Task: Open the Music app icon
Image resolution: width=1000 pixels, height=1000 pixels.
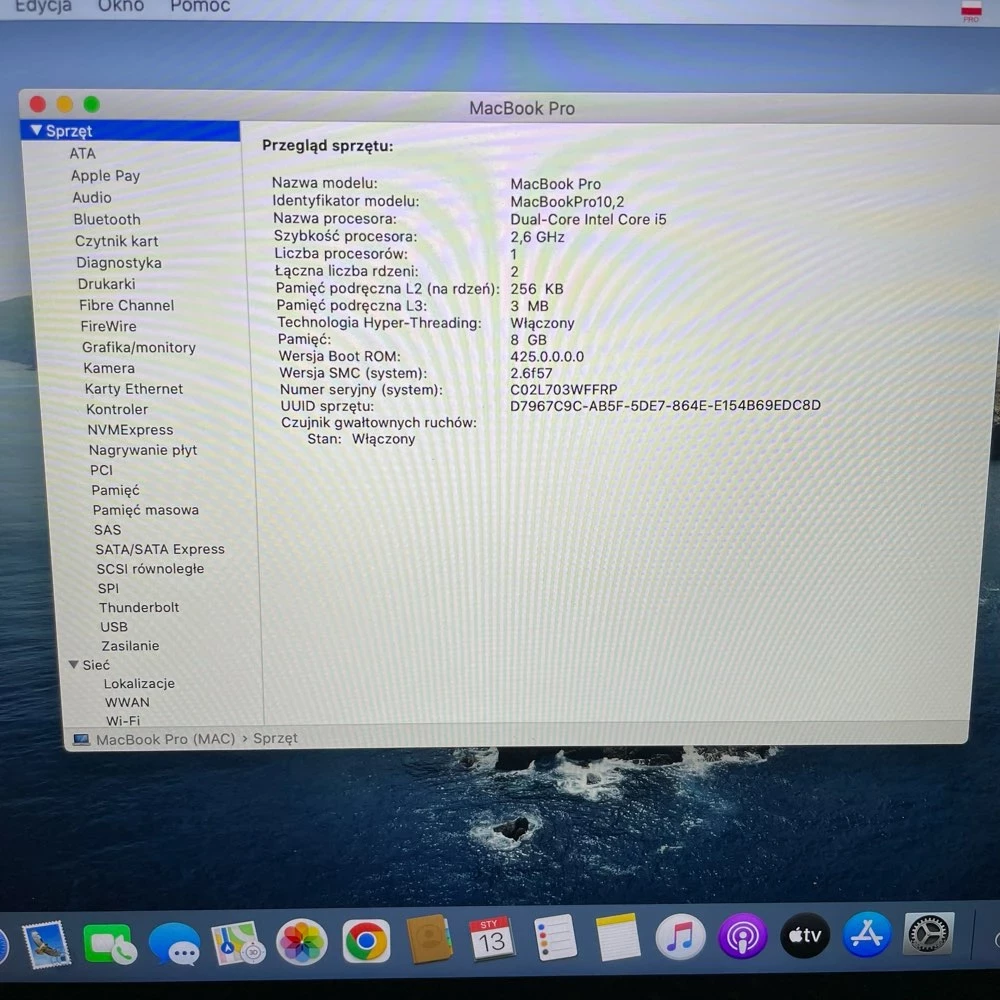Action: point(680,938)
